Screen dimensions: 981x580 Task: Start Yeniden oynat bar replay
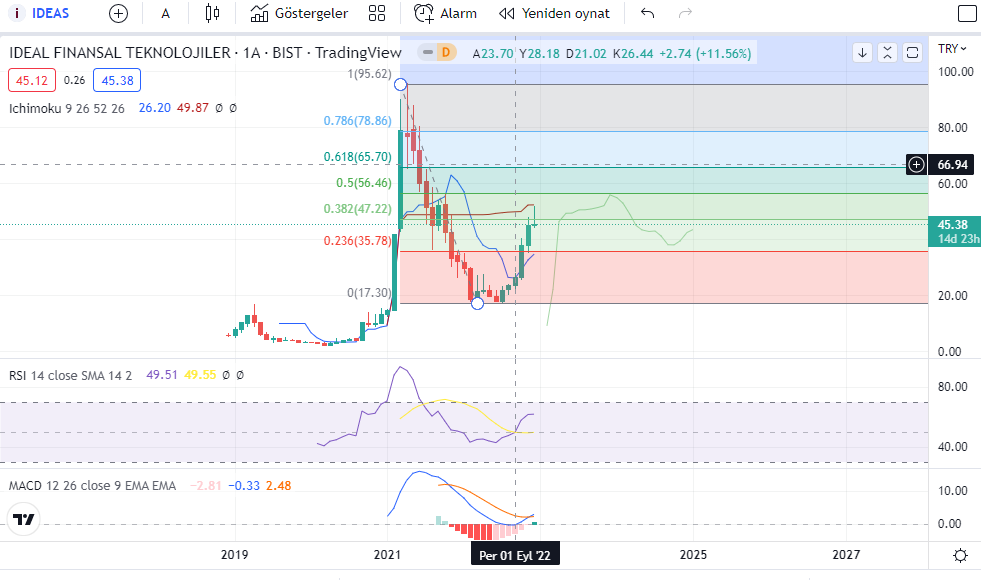coord(554,13)
